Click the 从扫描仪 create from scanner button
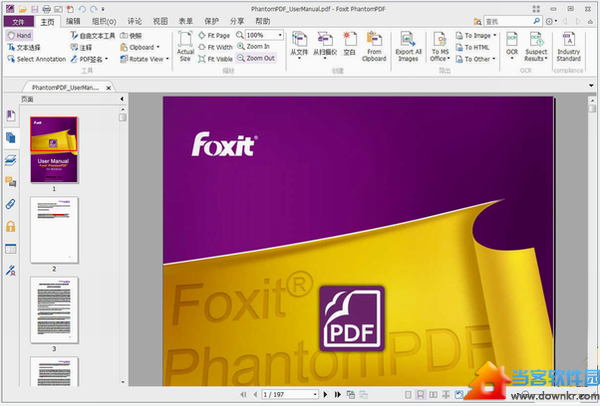 pos(325,47)
